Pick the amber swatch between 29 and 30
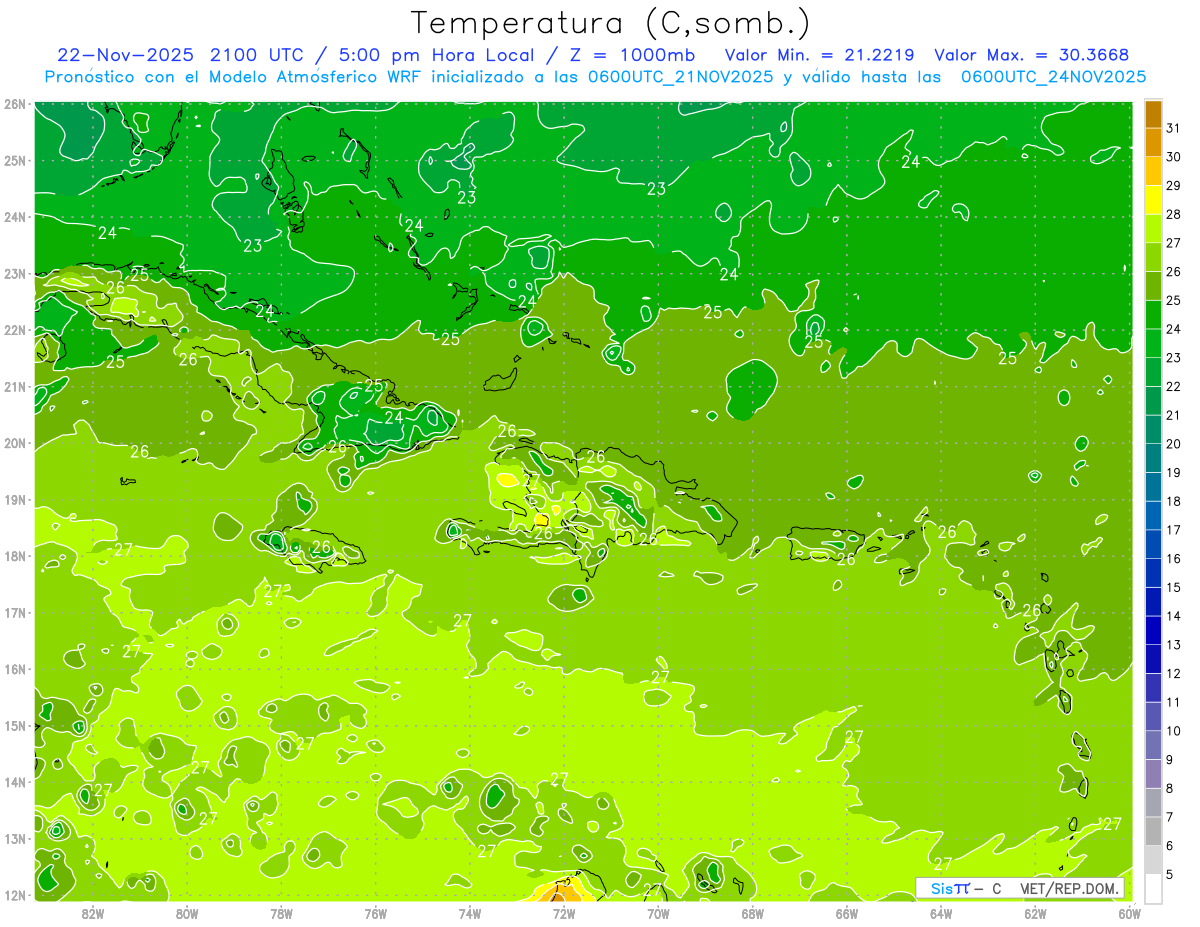1200x927 pixels. point(1153,171)
